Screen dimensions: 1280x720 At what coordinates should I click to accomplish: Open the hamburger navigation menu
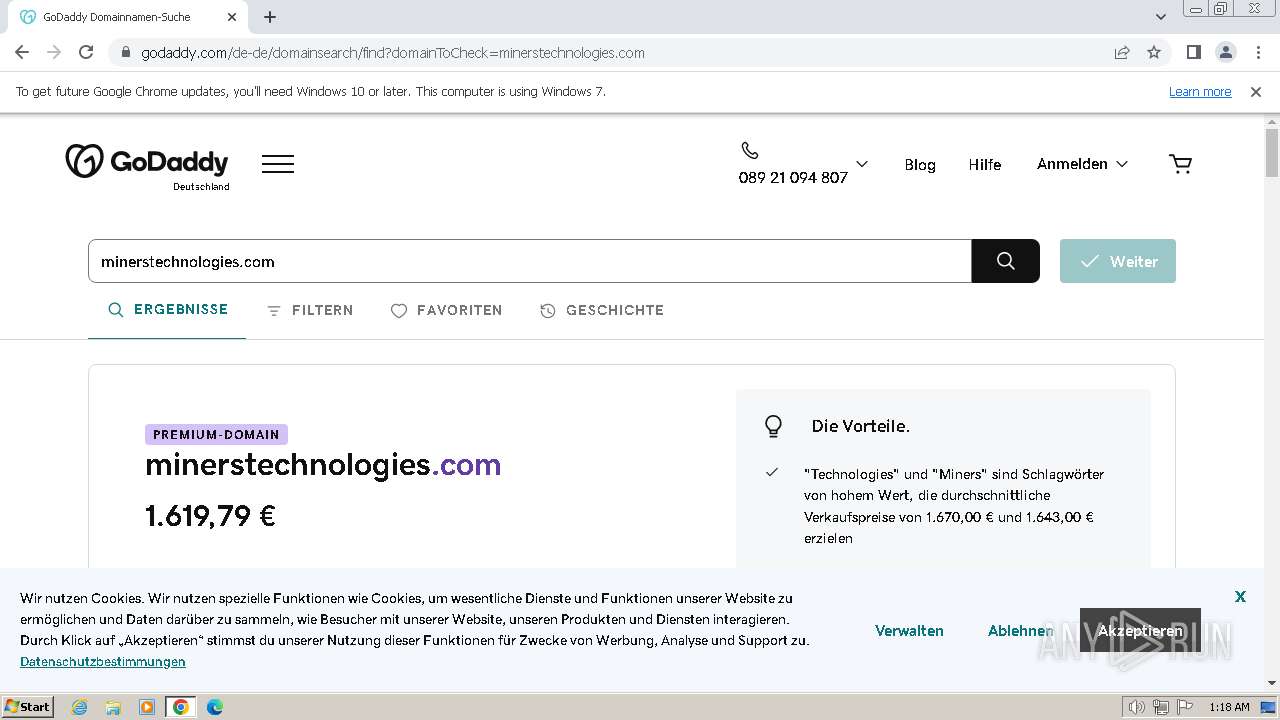click(278, 164)
